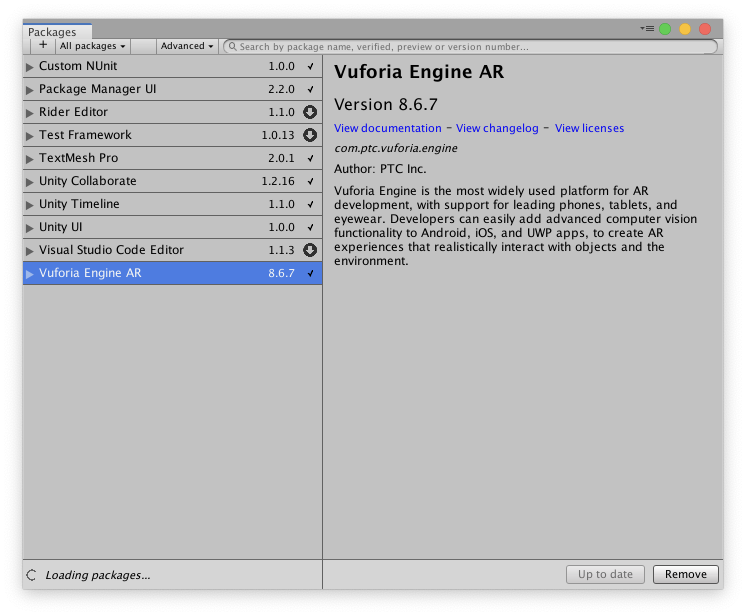Click the search magnifier icon

pyautogui.click(x=232, y=46)
